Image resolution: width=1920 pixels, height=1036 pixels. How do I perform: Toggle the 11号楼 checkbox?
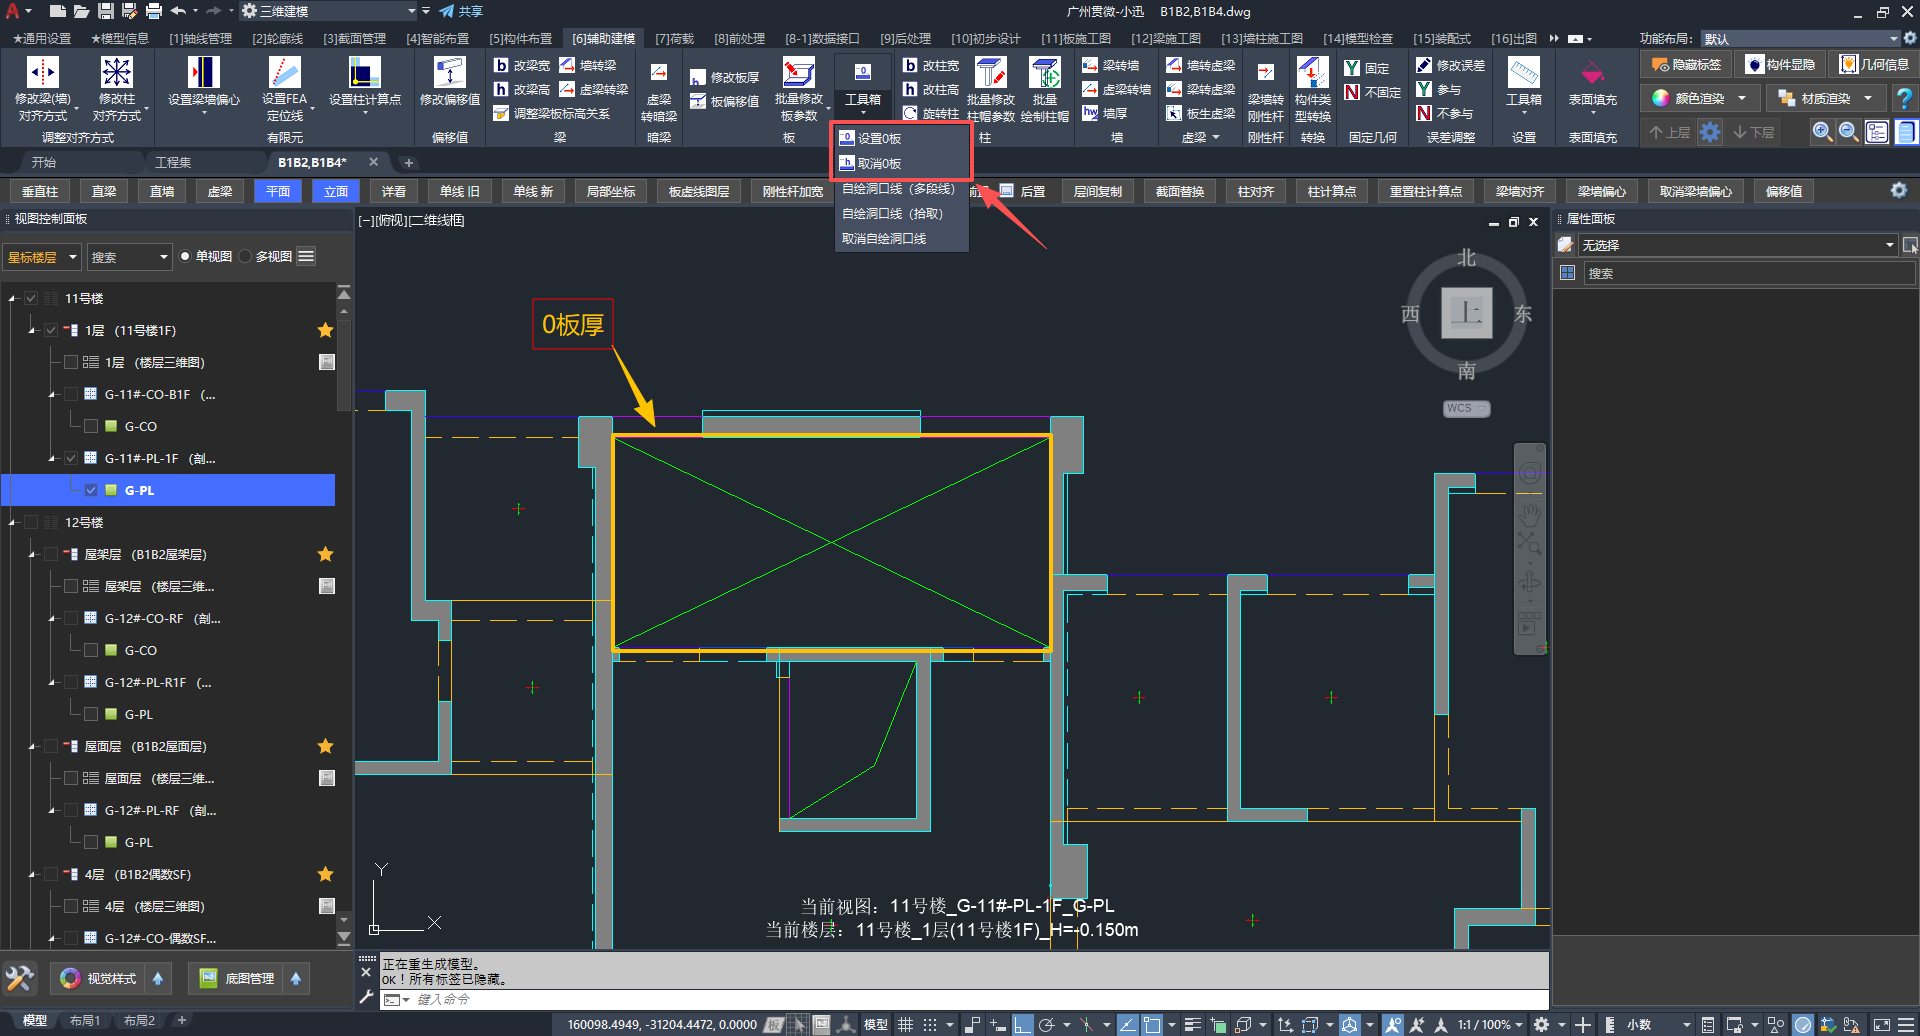[31, 298]
